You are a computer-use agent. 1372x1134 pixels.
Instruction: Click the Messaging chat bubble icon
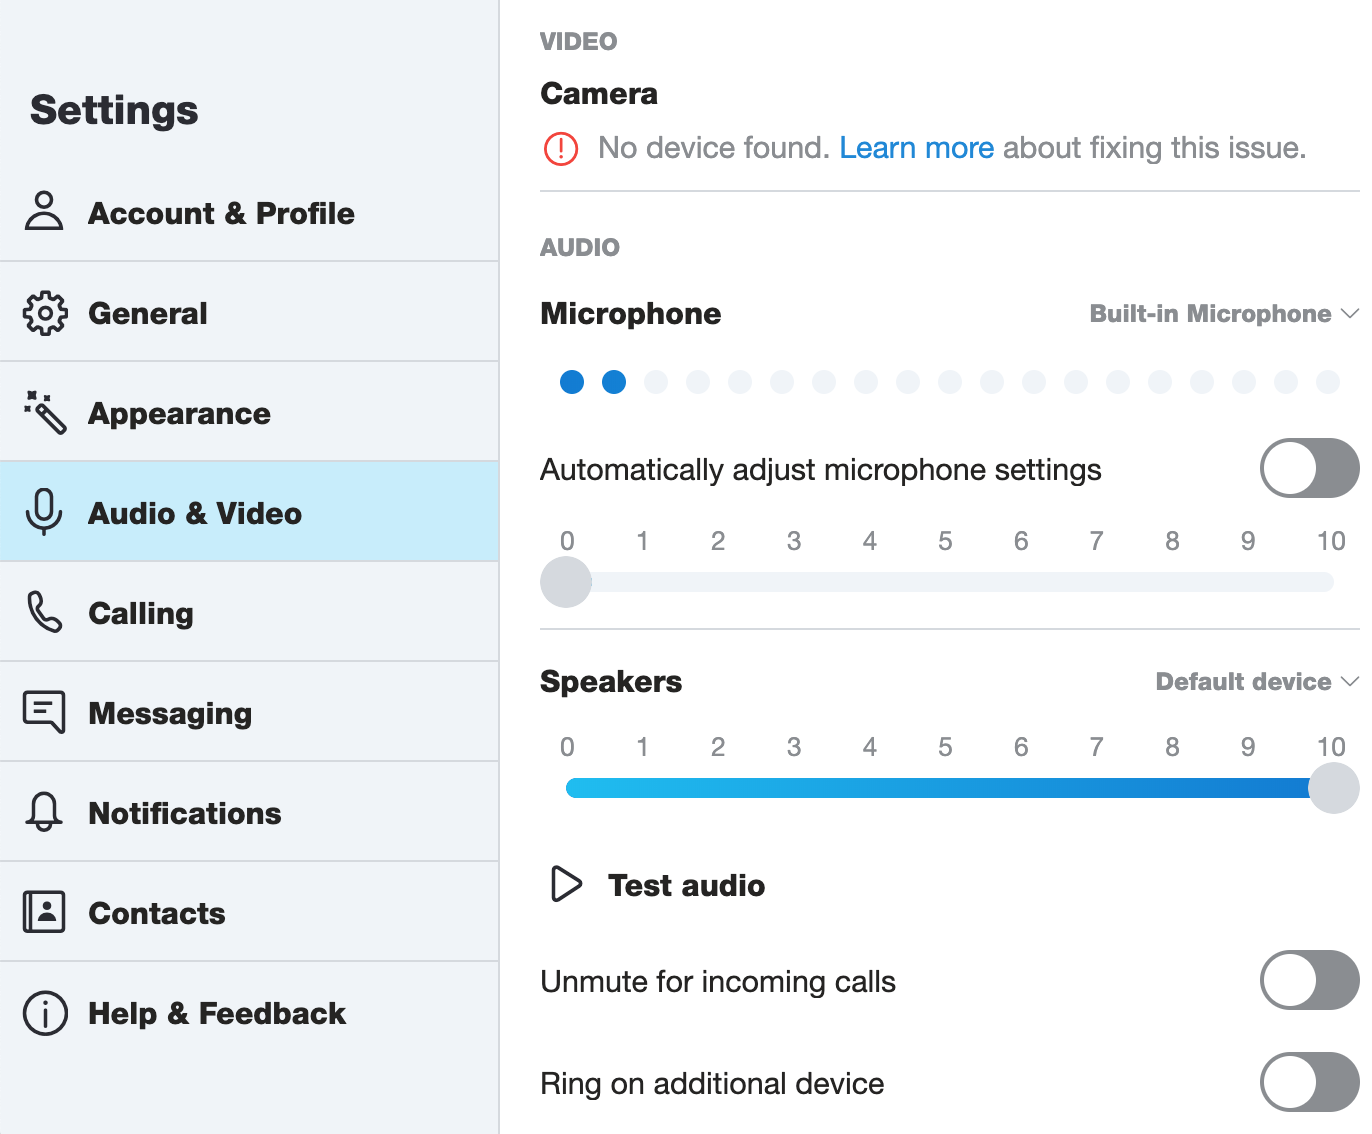[44, 712]
